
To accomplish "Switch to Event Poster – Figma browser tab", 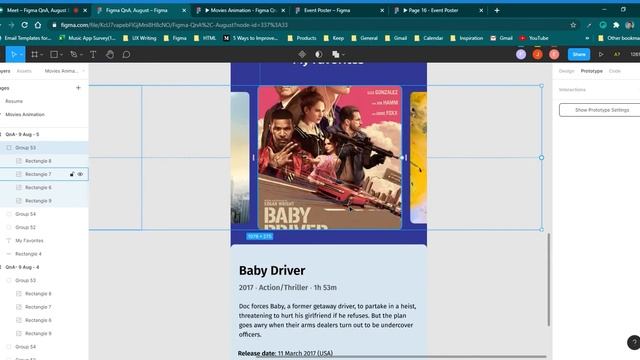I will click(x=339, y=10).
